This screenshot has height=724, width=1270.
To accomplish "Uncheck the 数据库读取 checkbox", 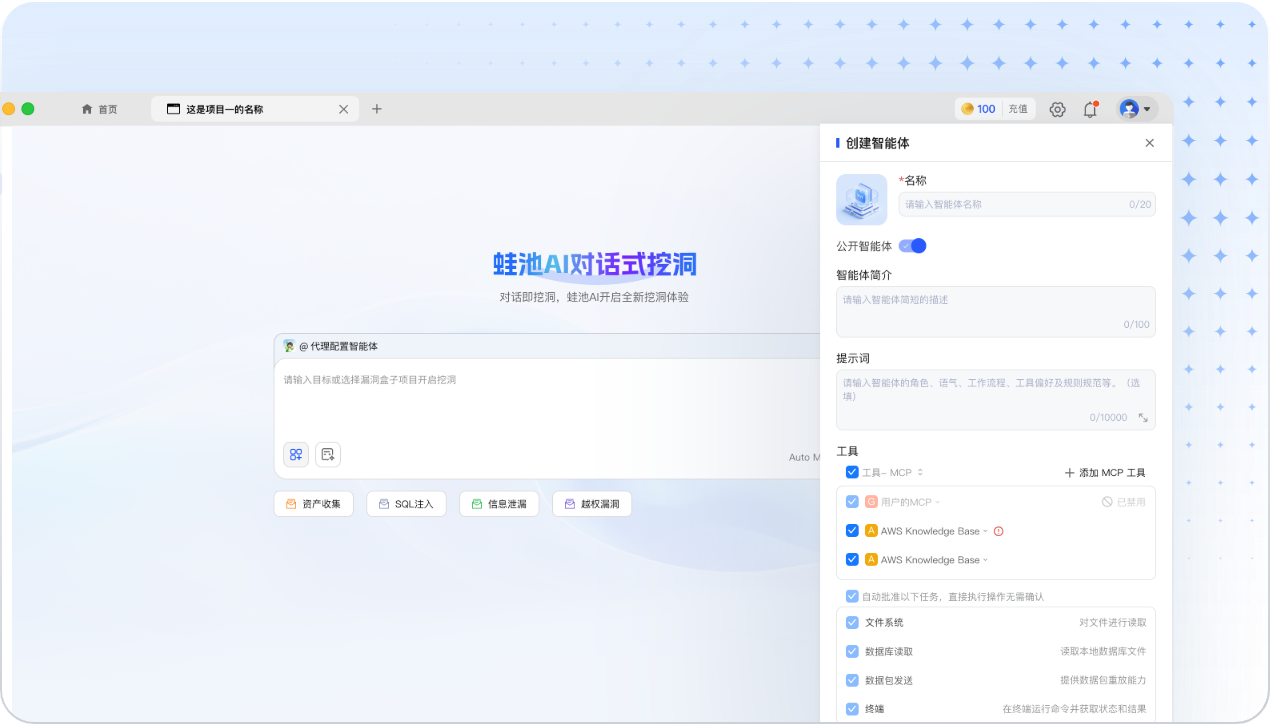I will pyautogui.click(x=852, y=651).
